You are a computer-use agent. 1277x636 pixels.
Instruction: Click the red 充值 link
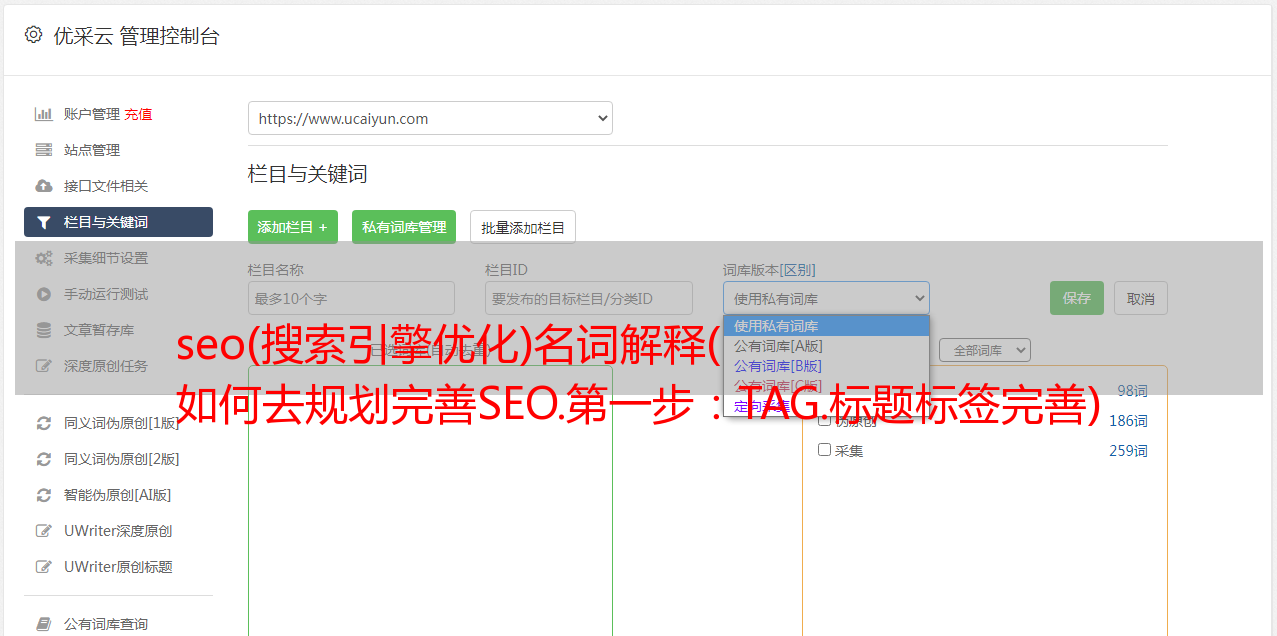click(138, 114)
